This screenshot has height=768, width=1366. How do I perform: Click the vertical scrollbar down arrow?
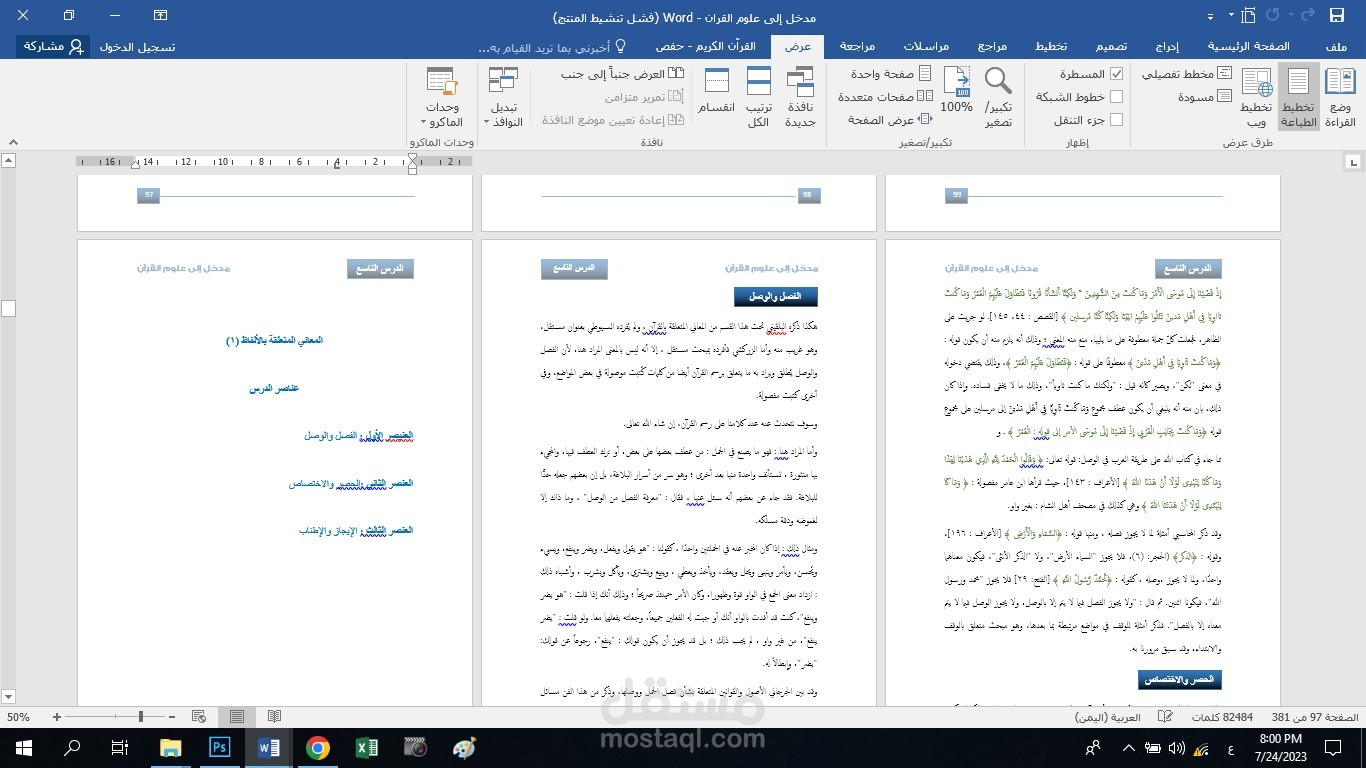coord(9,696)
